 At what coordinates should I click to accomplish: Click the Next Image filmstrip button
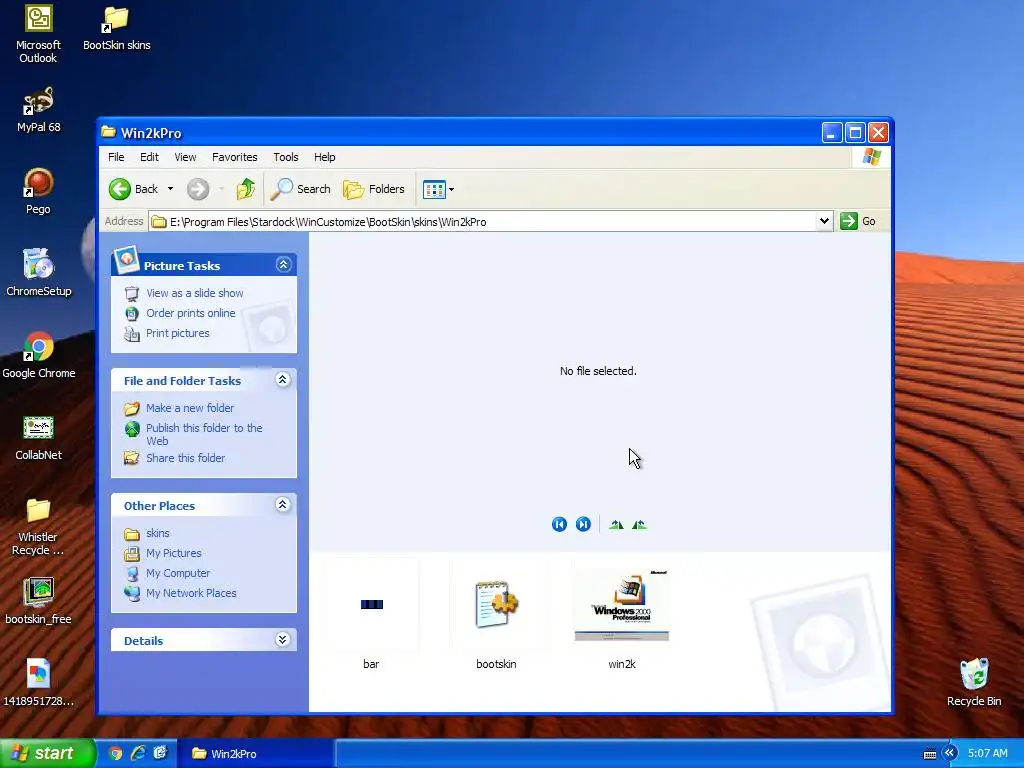tap(583, 524)
